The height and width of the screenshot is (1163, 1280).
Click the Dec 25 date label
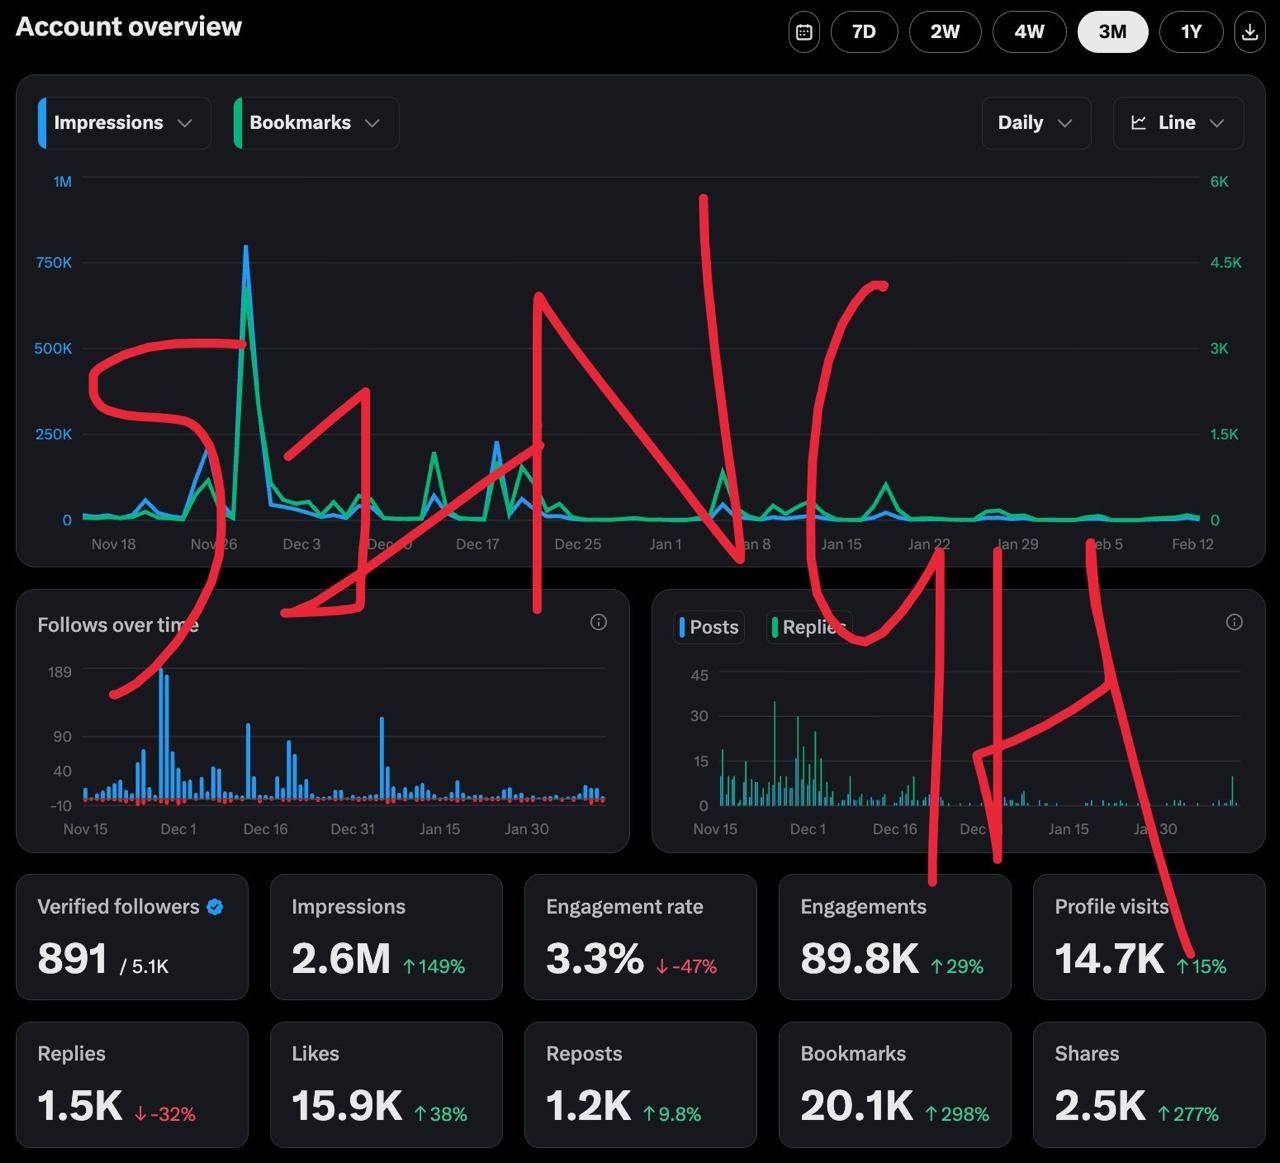[x=578, y=544]
